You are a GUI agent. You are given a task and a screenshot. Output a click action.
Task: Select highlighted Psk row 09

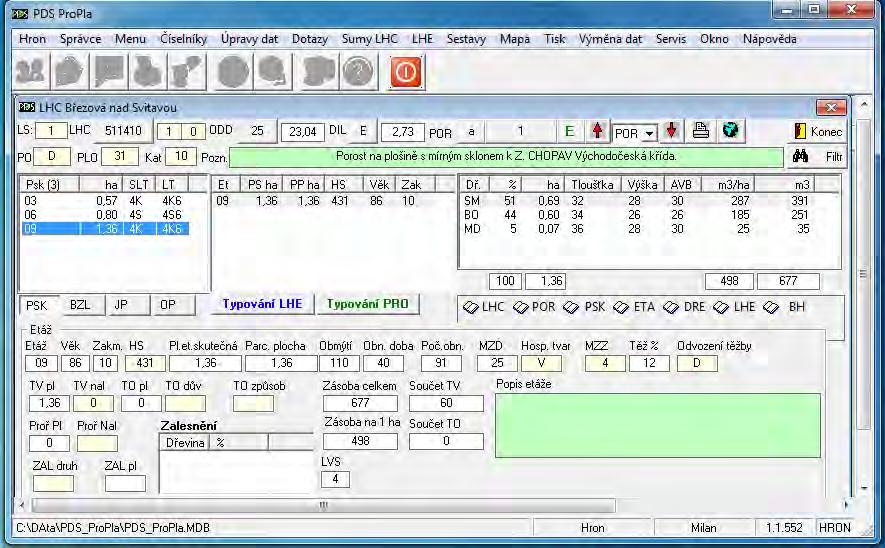pos(106,229)
